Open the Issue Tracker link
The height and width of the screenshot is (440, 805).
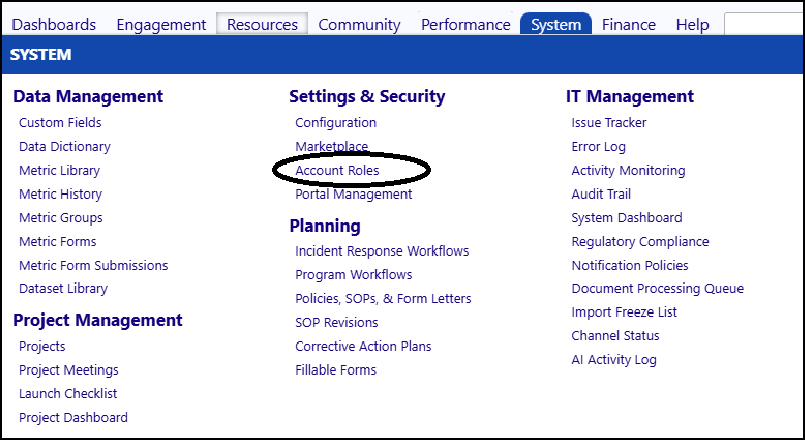[x=609, y=123]
